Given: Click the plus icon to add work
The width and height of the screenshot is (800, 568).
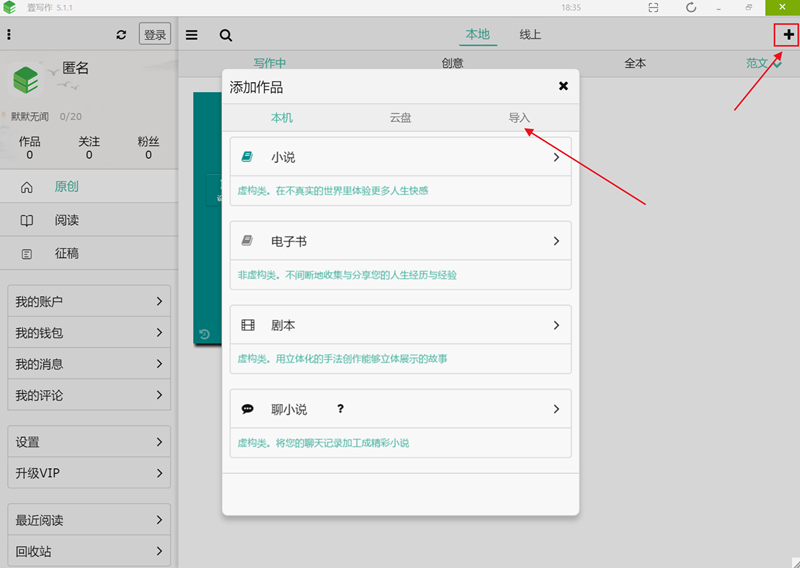Looking at the screenshot, I should [788, 35].
